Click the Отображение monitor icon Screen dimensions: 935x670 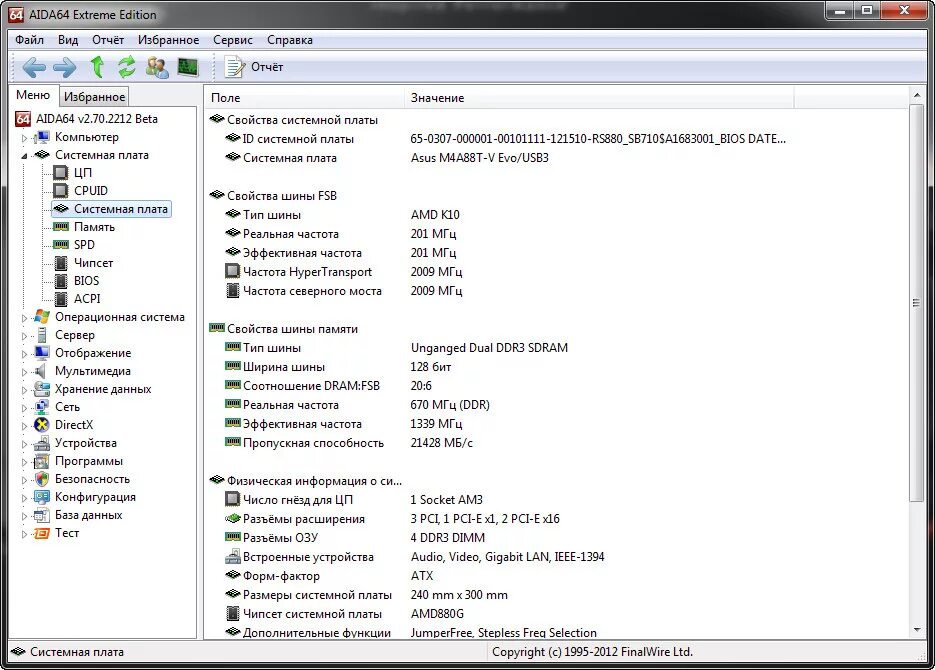tap(42, 353)
